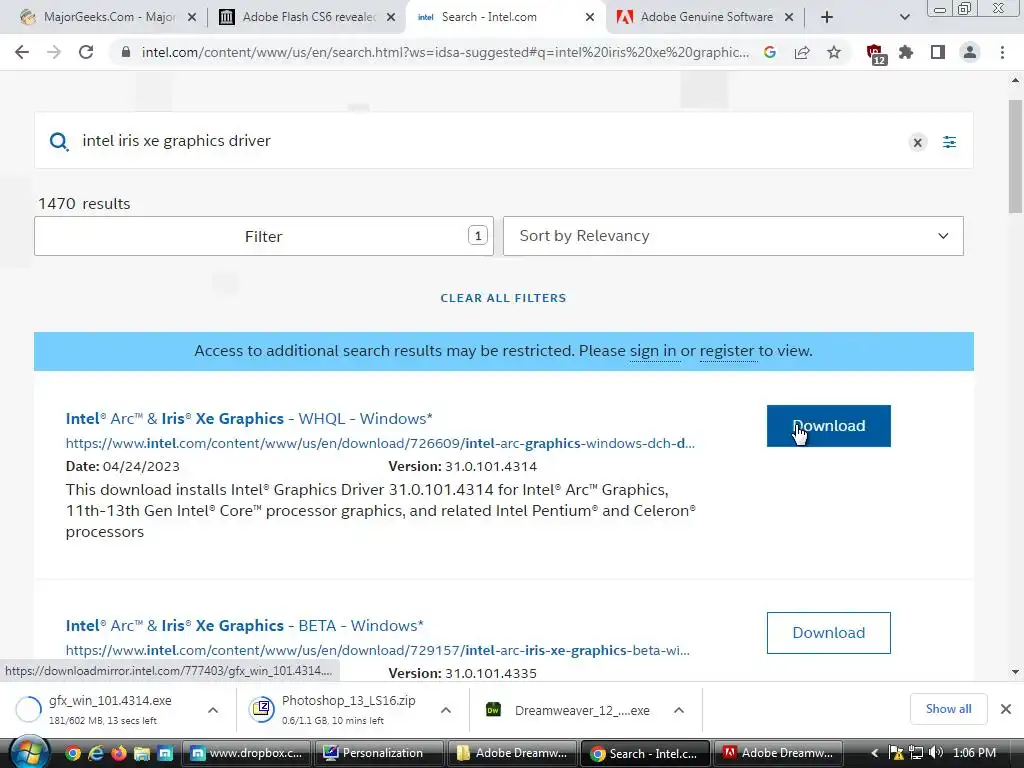
Task: Open search settings sliders icon
Action: pyautogui.click(x=950, y=142)
